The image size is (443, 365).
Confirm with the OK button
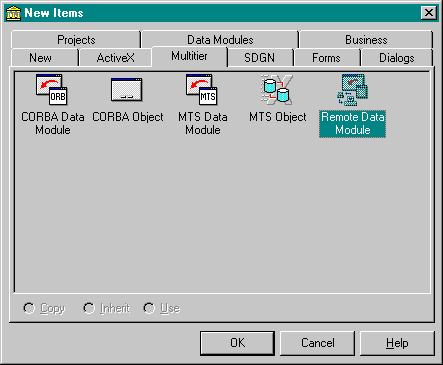click(237, 343)
